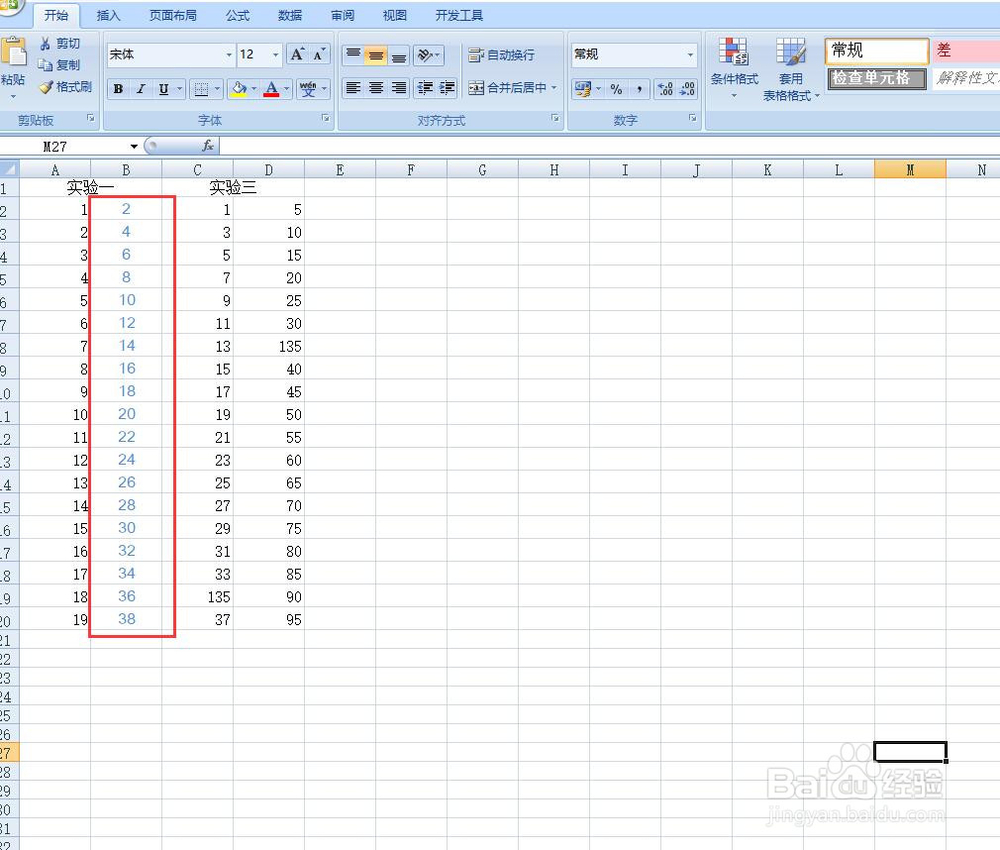Click the fx insert function button
1000x850 pixels.
click(207, 146)
